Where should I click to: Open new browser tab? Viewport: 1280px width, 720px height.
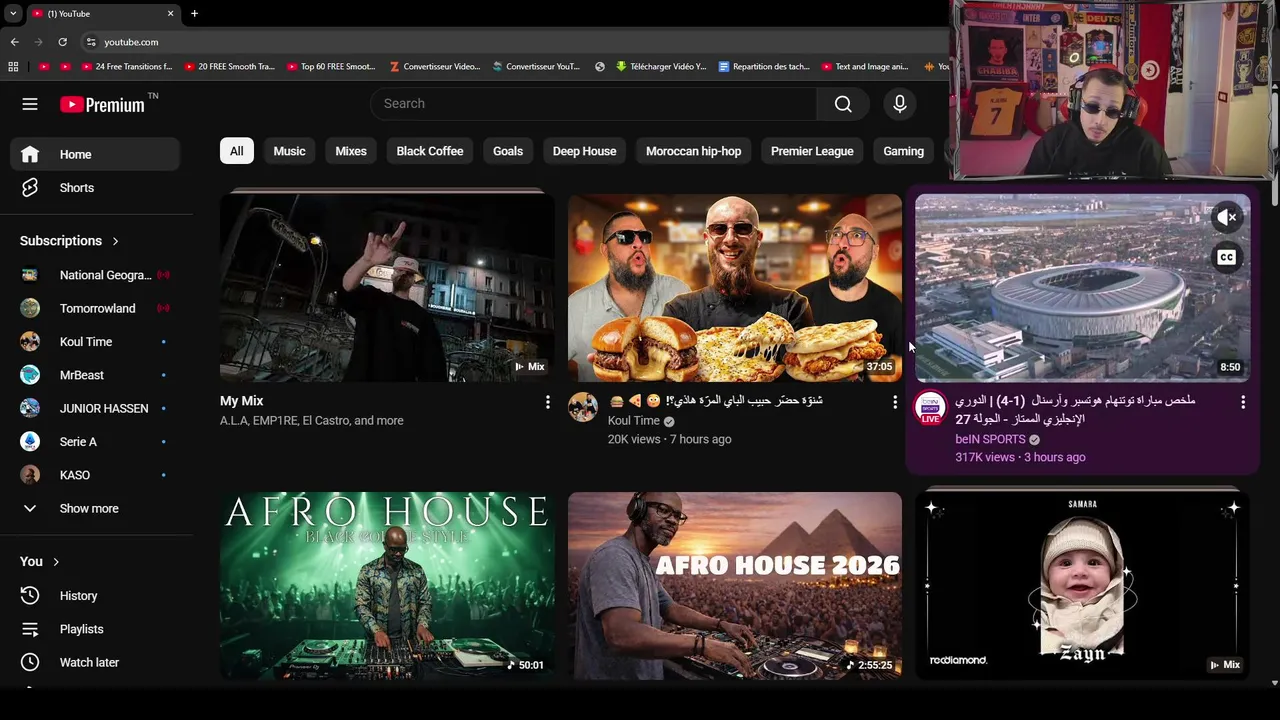[x=194, y=13]
